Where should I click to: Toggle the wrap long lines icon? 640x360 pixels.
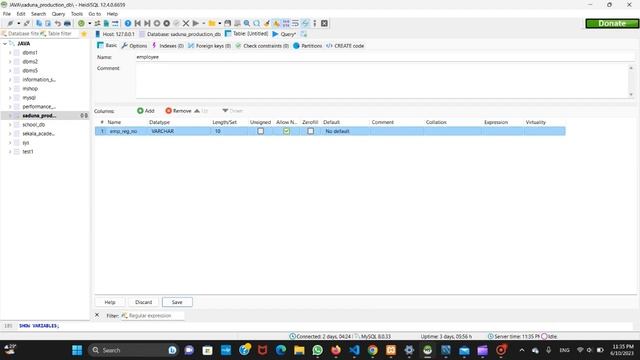[295, 24]
